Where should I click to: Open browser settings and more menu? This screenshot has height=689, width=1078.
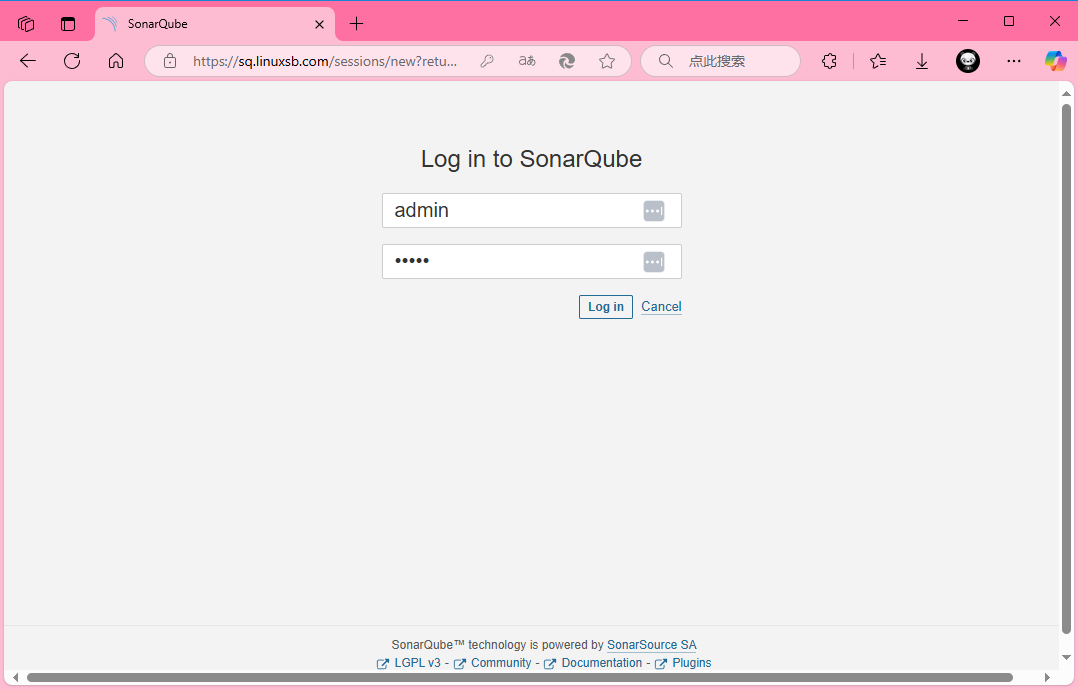tap(1013, 61)
